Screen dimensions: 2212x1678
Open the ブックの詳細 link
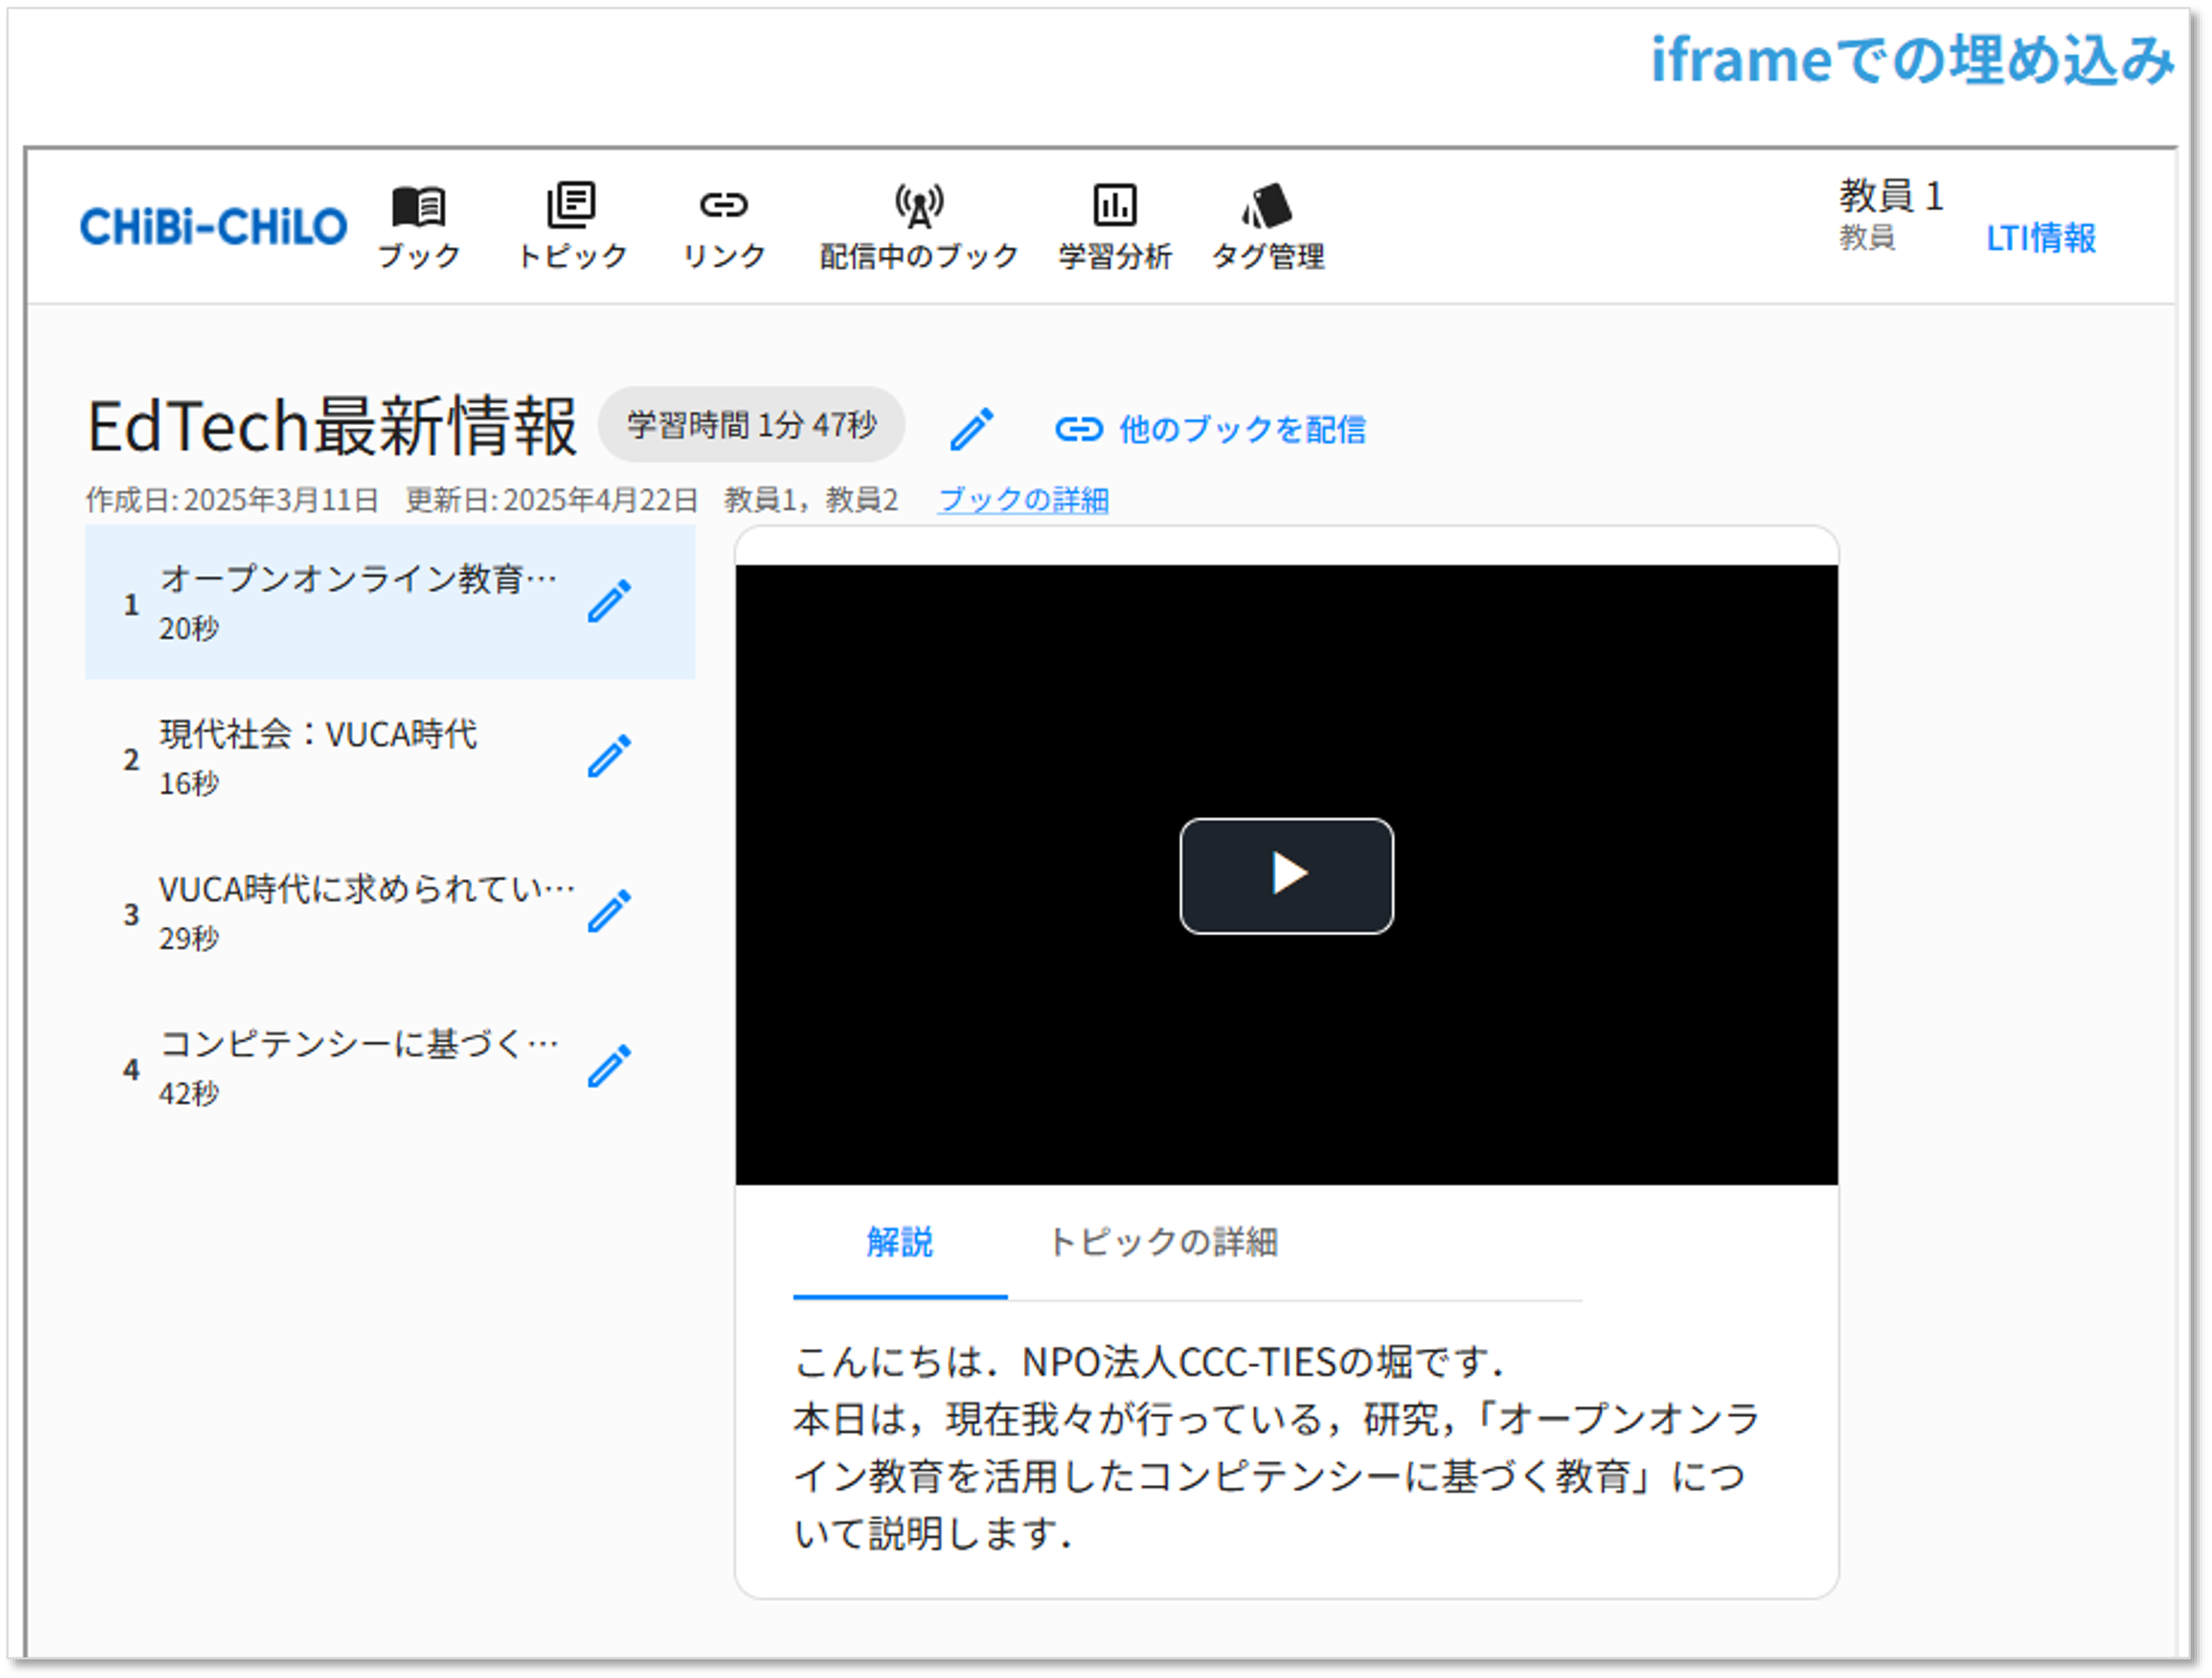pos(1023,499)
